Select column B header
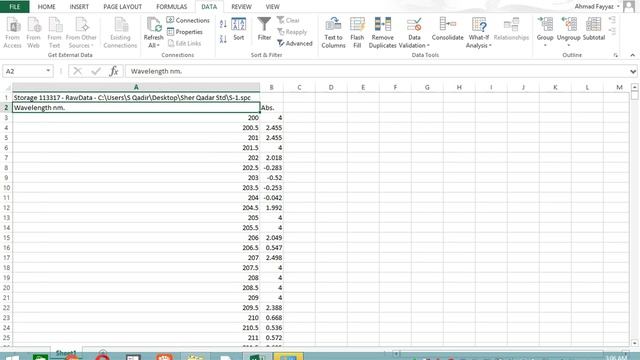This screenshot has height=360, width=640. click(271, 87)
